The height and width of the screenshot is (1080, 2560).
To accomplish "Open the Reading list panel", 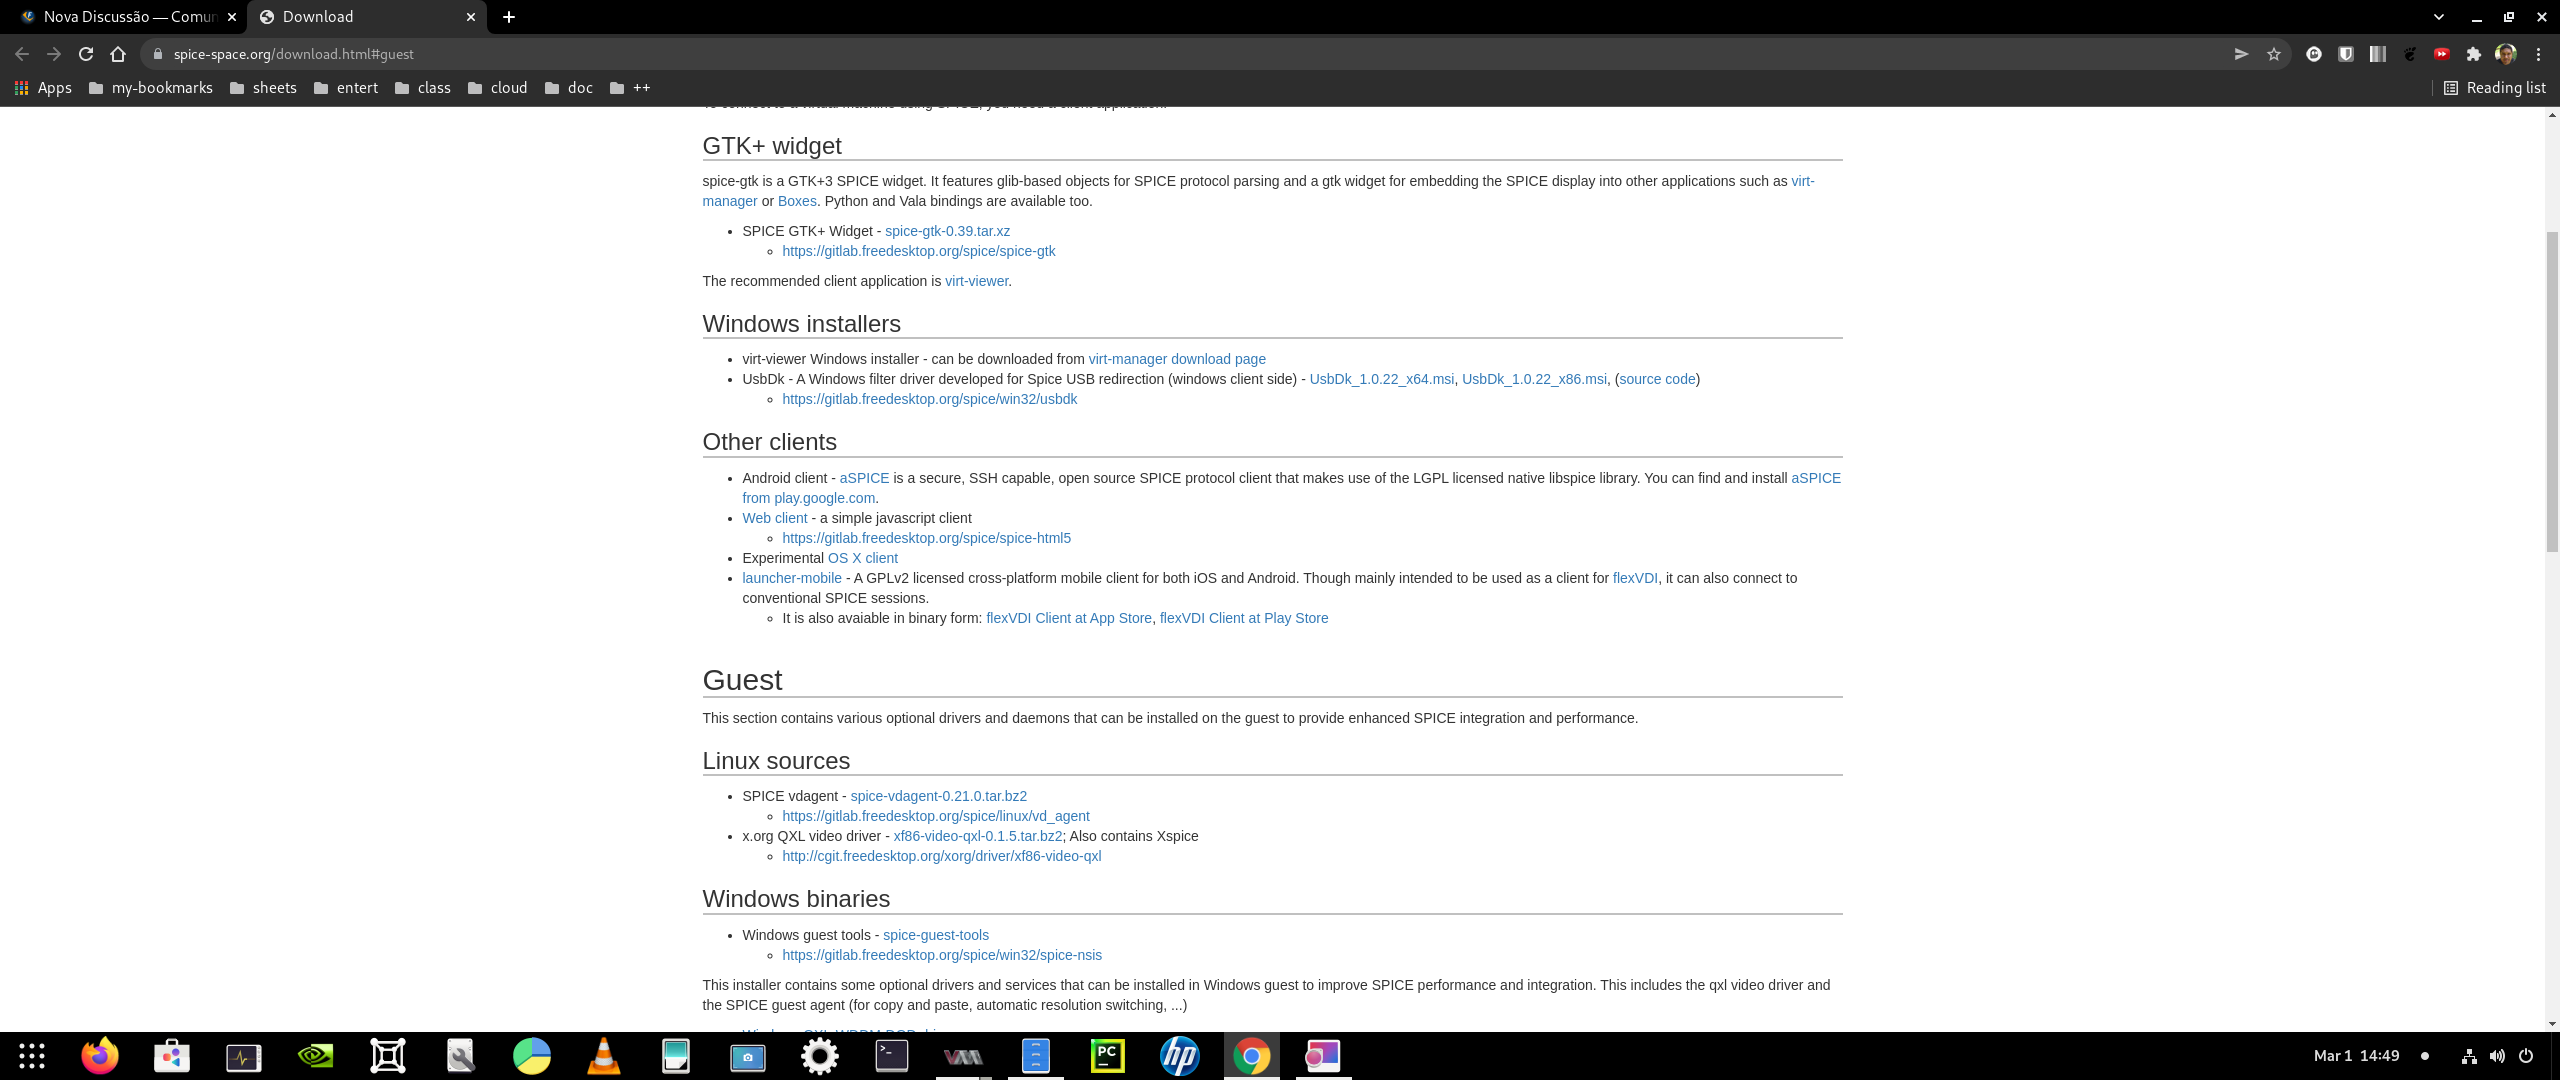I will point(2495,88).
